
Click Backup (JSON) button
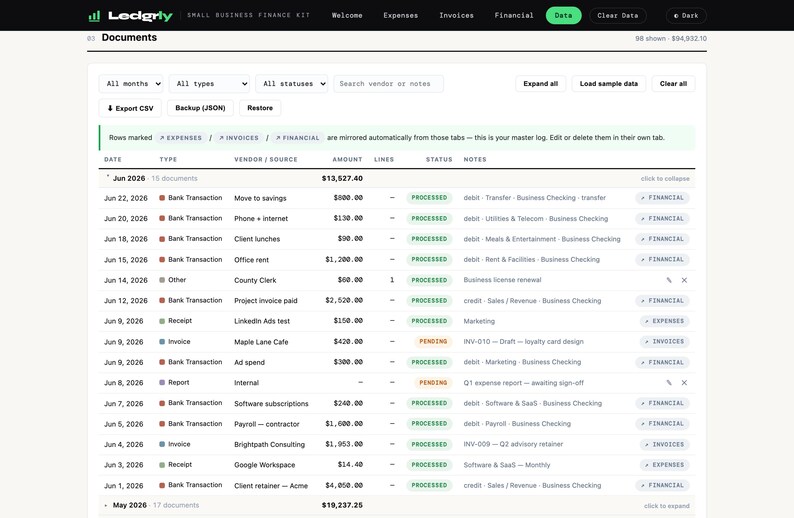tap(200, 108)
